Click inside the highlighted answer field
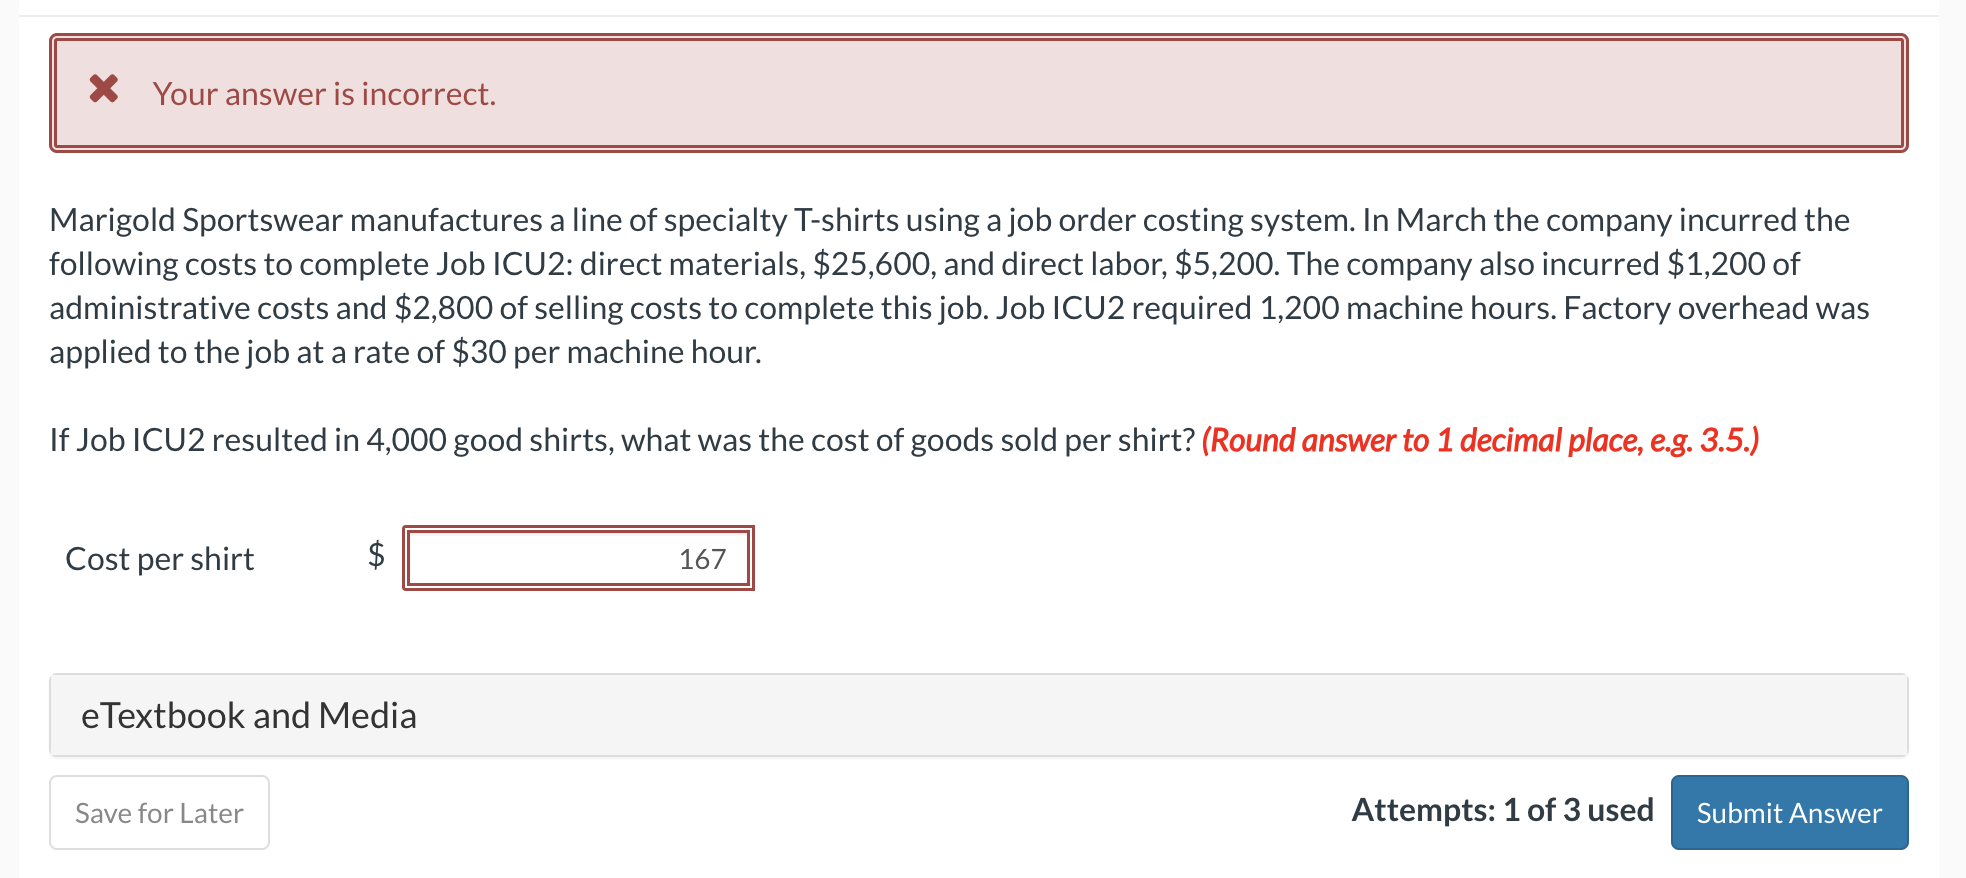 (x=578, y=558)
